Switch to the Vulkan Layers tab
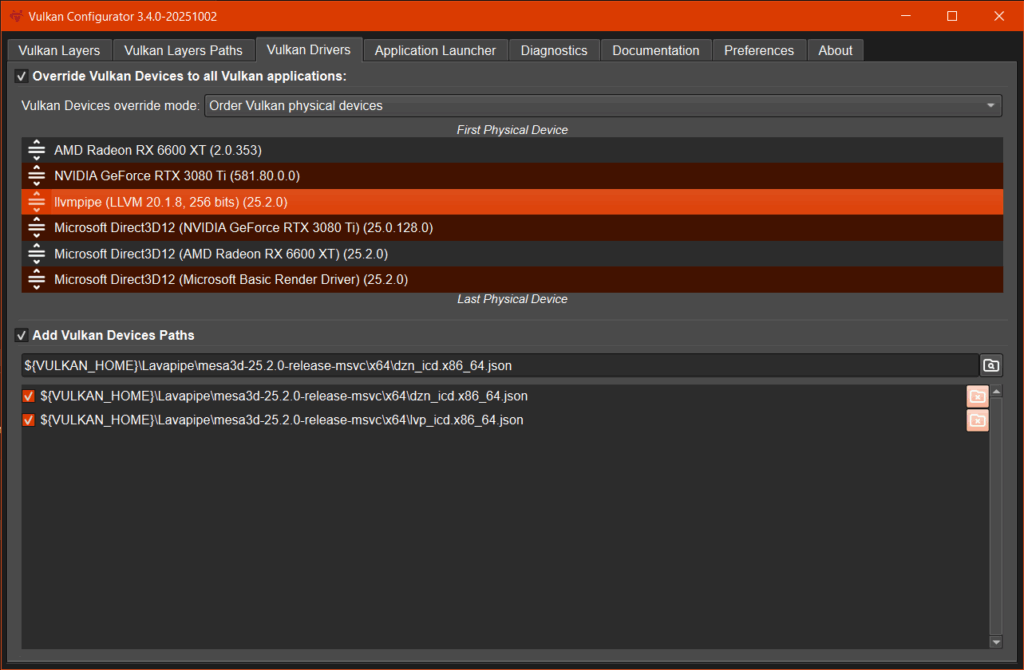 (58, 49)
